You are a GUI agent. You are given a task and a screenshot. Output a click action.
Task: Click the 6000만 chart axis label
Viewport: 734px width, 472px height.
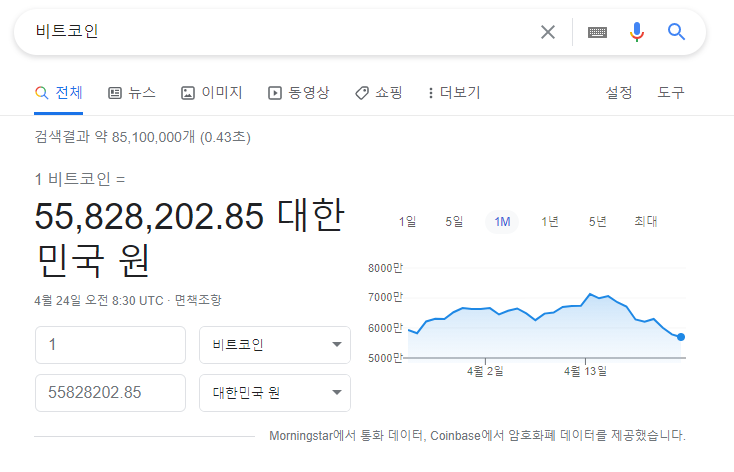point(385,328)
